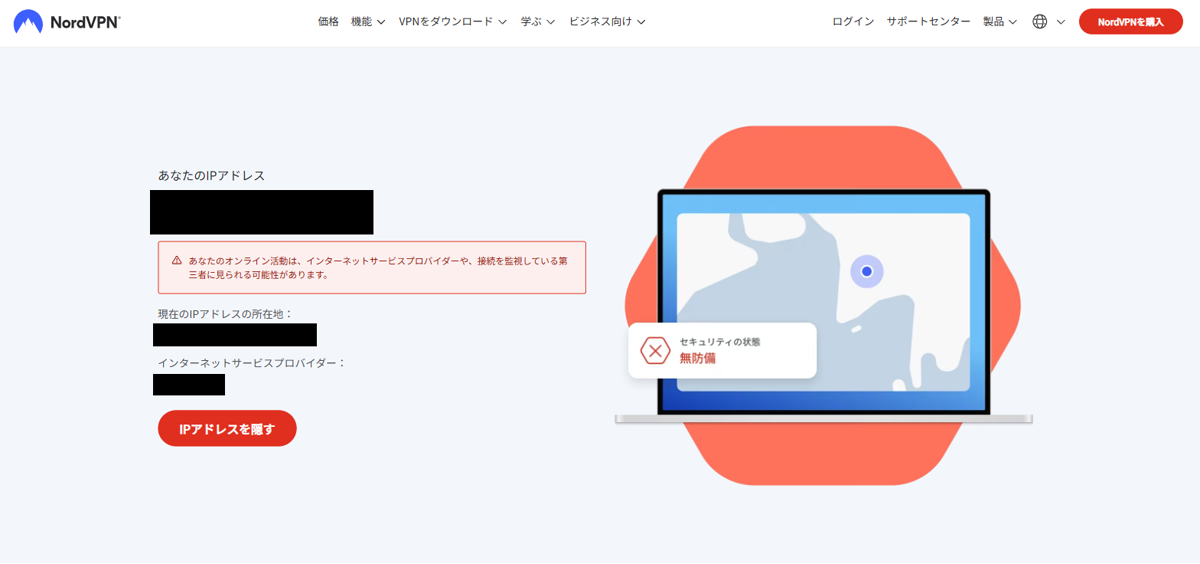Click the warning triangle icon in alert
This screenshot has width=1200, height=564.
click(x=177, y=260)
